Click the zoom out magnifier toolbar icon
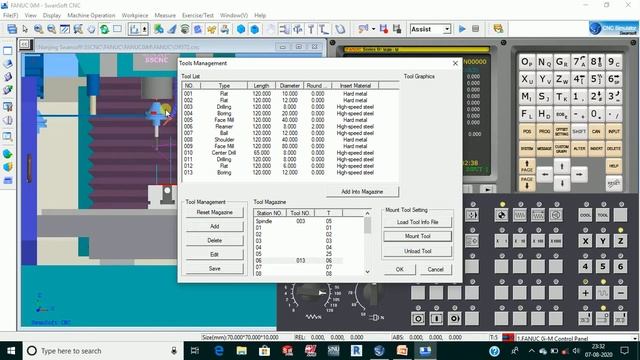 click(51, 29)
